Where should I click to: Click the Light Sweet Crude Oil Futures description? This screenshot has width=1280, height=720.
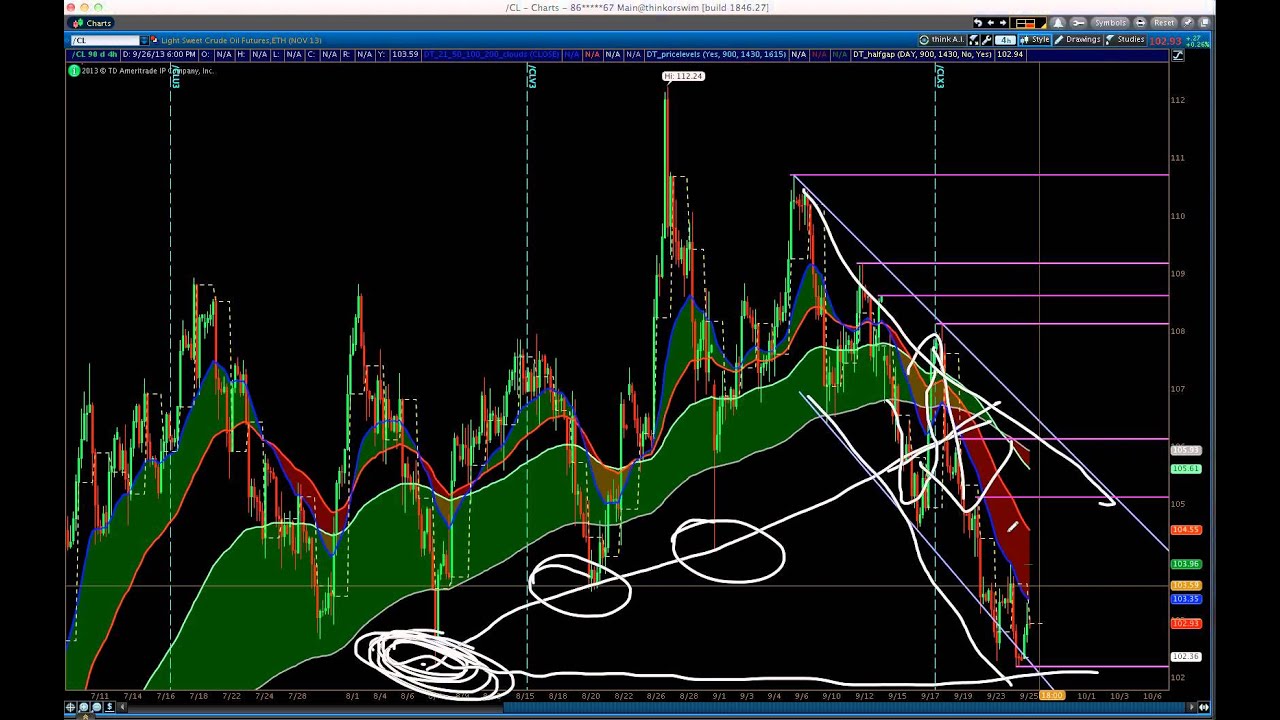click(x=241, y=40)
